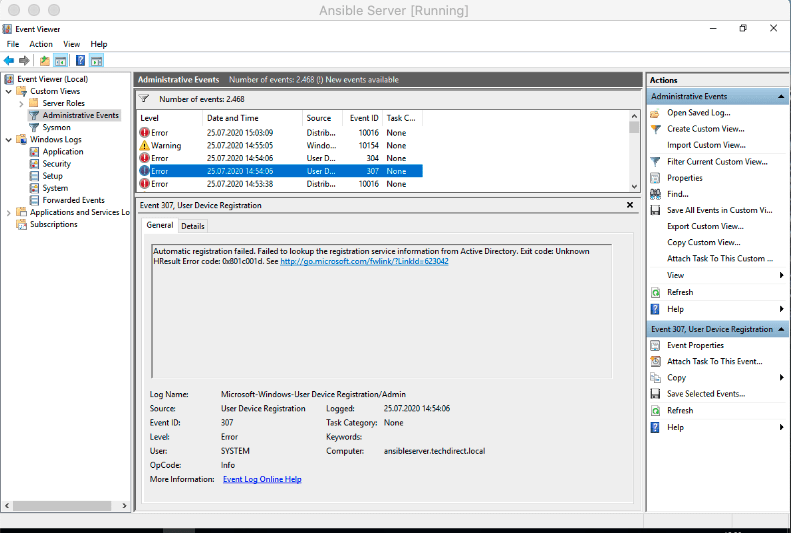This screenshot has width=791, height=533.
Task: Collapse the Windows Logs tree node
Action: [x=9, y=140]
